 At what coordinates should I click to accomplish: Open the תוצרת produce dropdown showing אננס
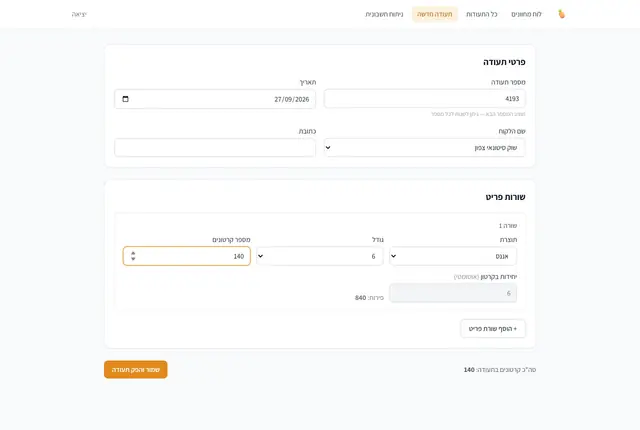453,256
